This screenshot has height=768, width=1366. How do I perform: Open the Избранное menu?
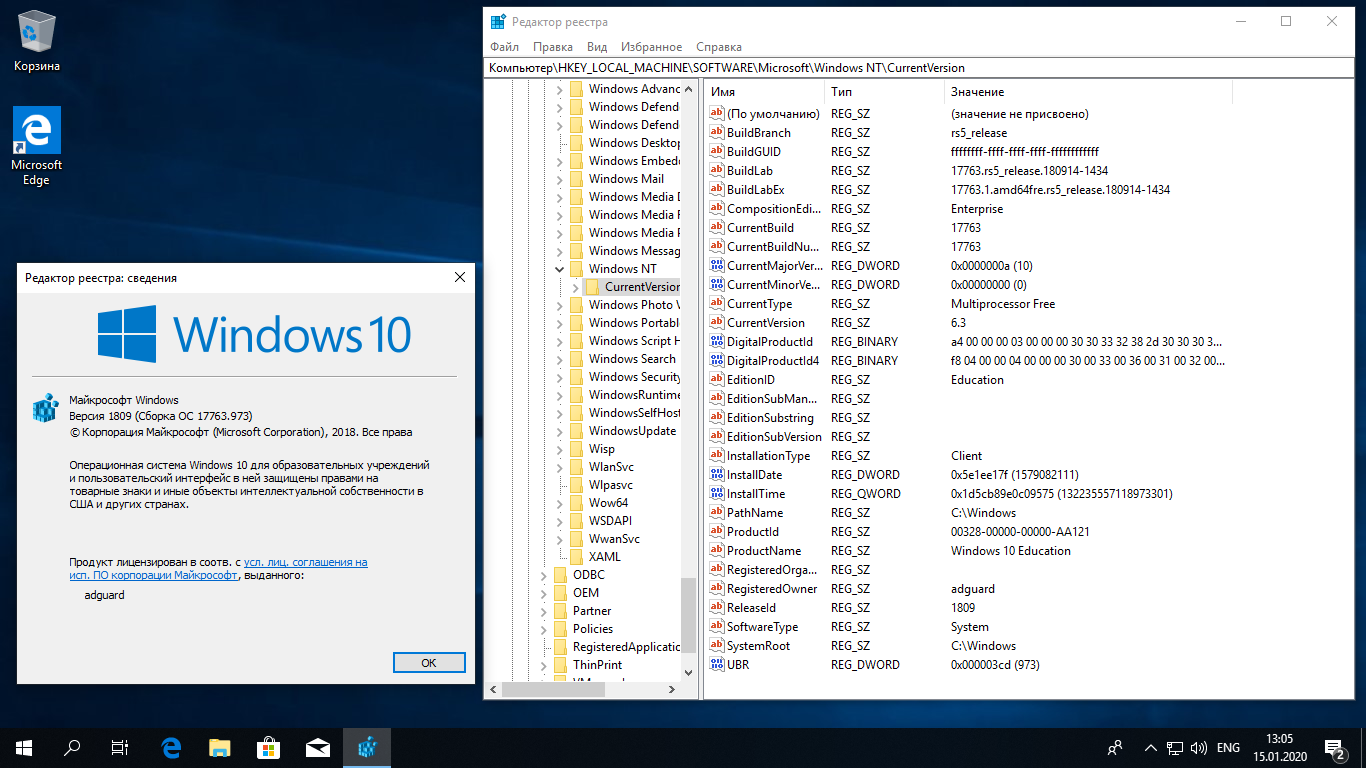coord(651,47)
